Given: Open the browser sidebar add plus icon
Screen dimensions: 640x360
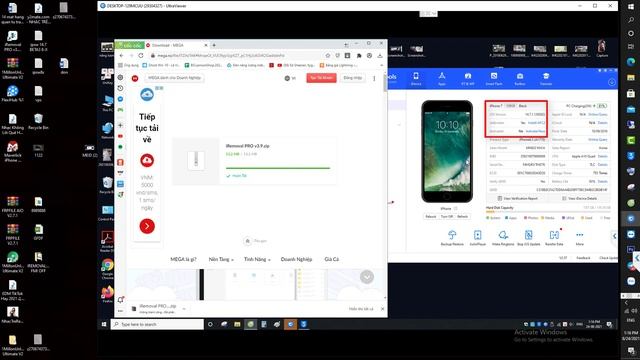Looking at the screenshot, I should click(120, 125).
